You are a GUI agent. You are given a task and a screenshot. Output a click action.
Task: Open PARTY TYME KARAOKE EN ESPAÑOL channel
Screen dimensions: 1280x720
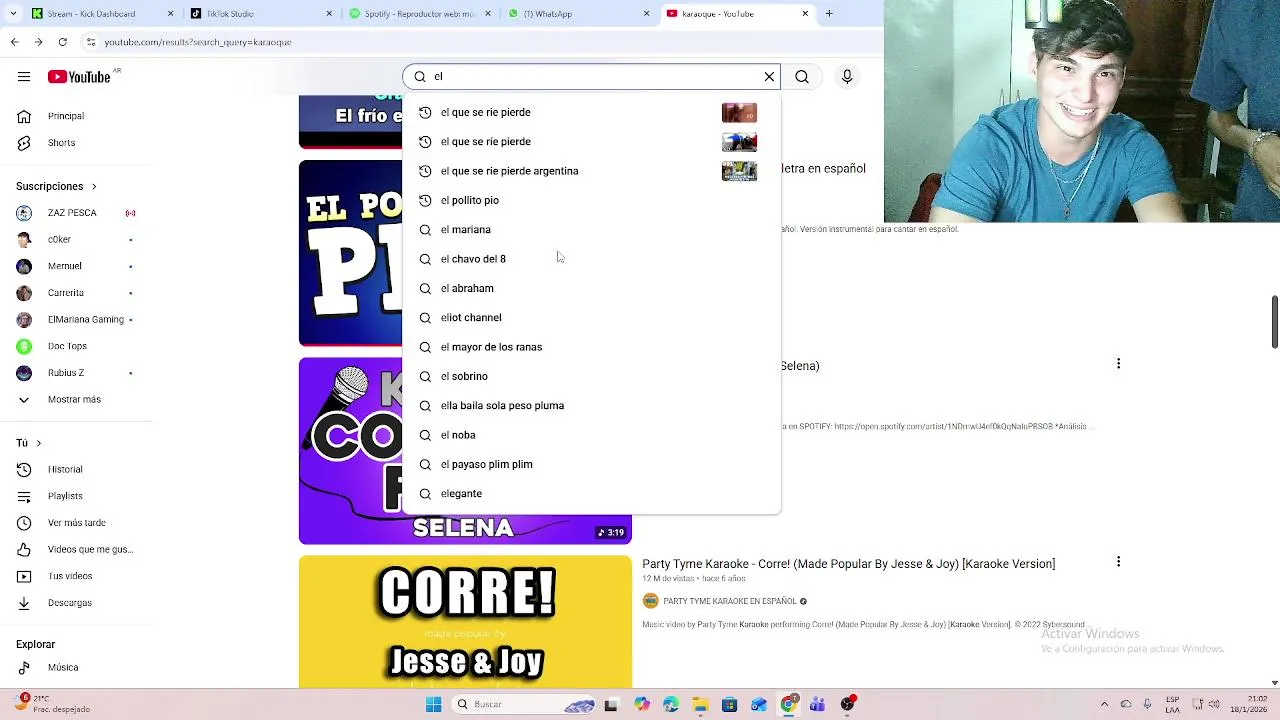click(x=729, y=601)
